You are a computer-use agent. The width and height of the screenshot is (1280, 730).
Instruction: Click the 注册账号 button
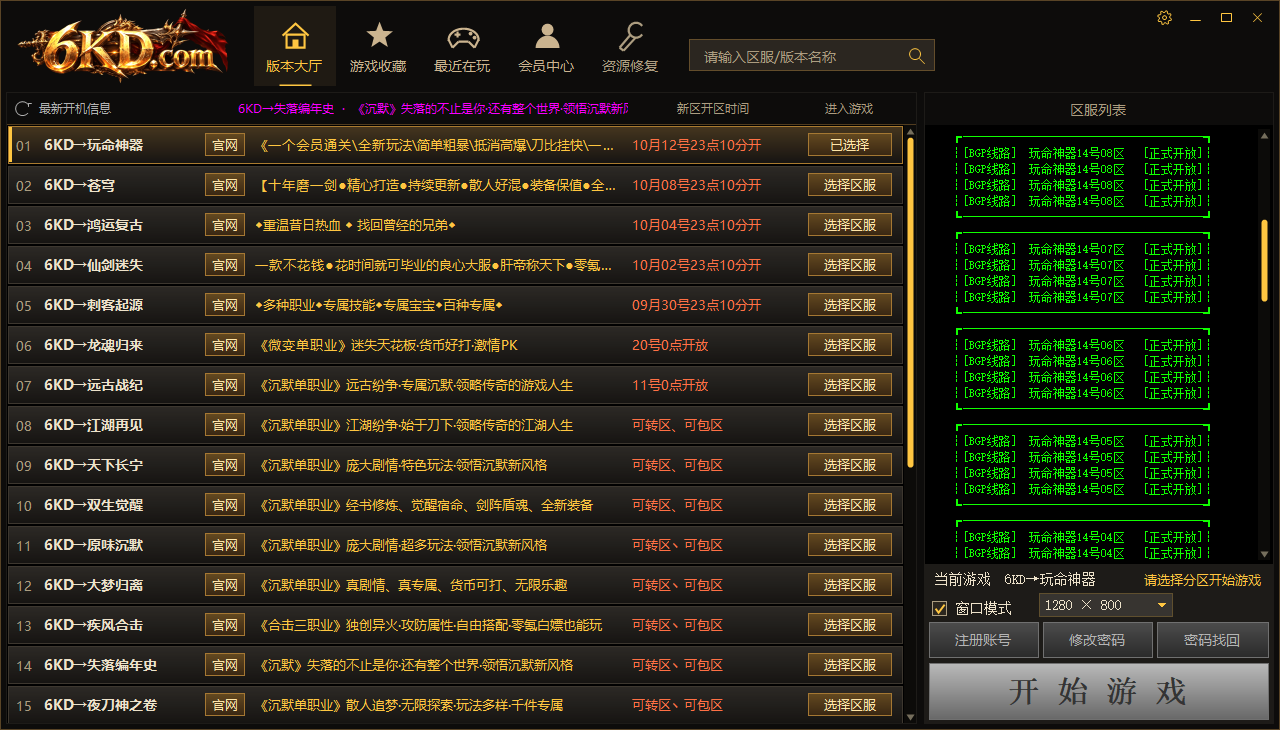tap(984, 640)
